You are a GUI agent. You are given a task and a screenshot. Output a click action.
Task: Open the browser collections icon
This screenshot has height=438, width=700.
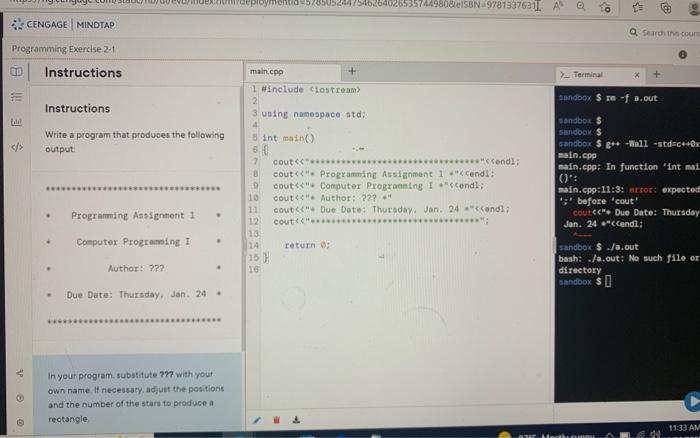[666, 8]
